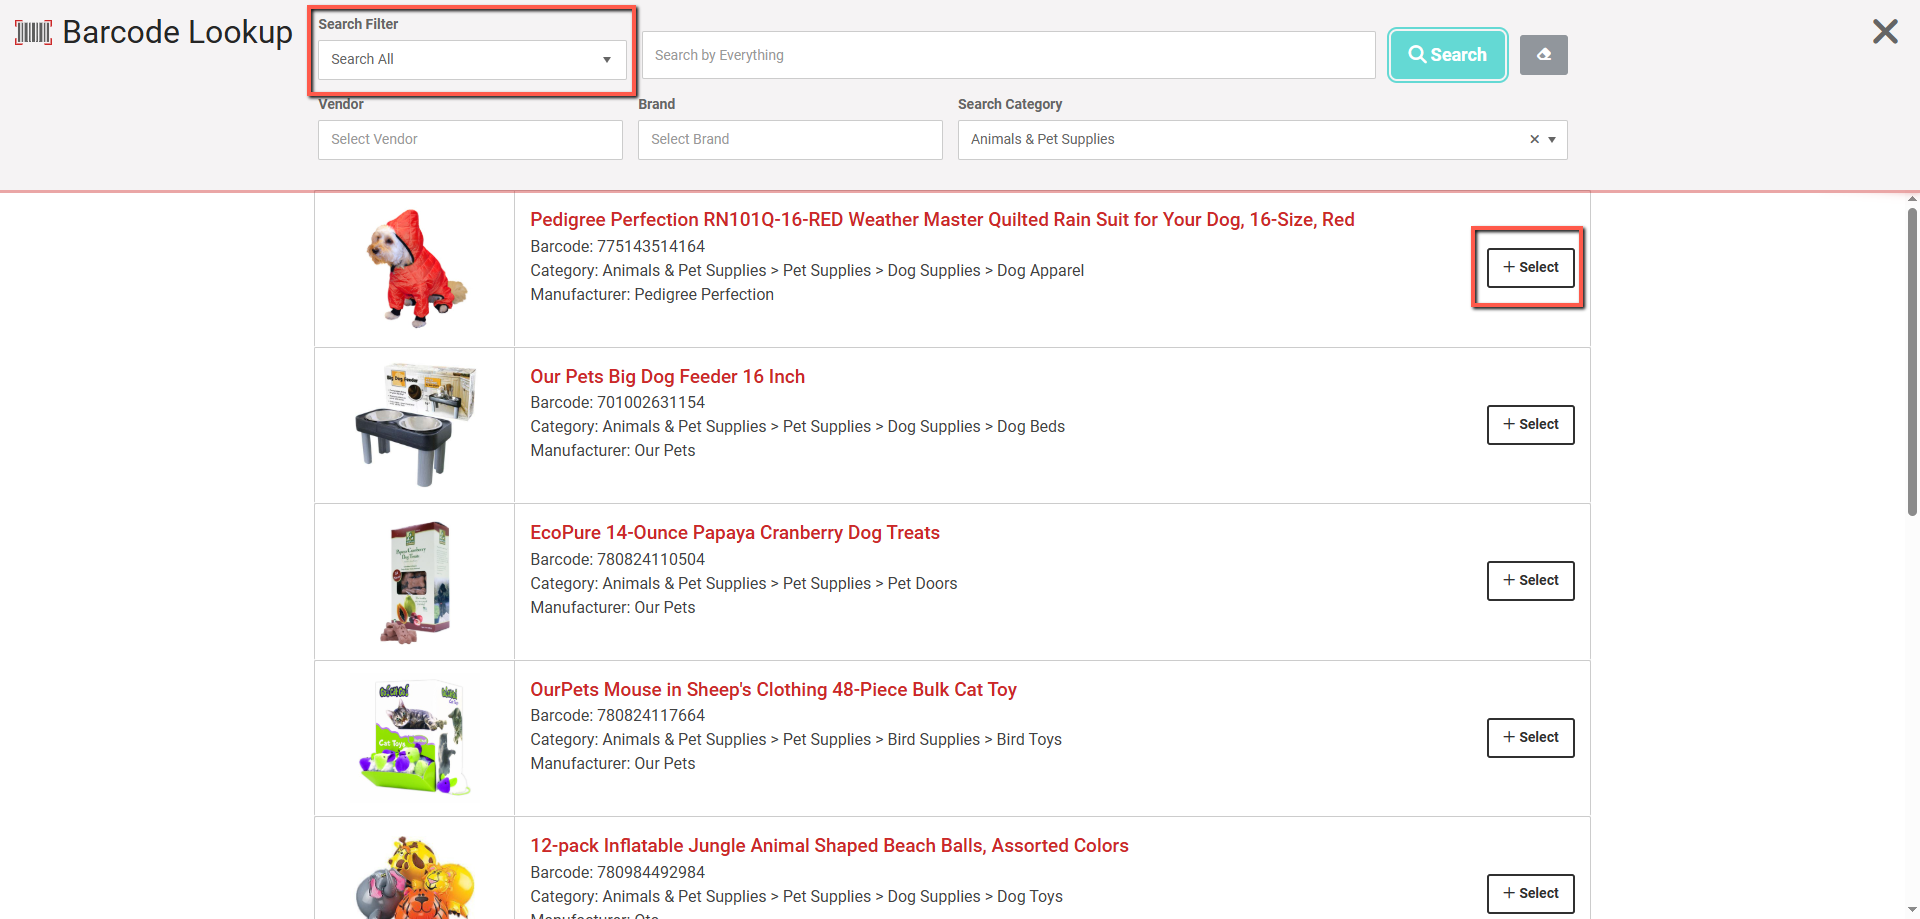This screenshot has height=919, width=1920.
Task: Click barcode text 780824110504
Action: point(651,560)
